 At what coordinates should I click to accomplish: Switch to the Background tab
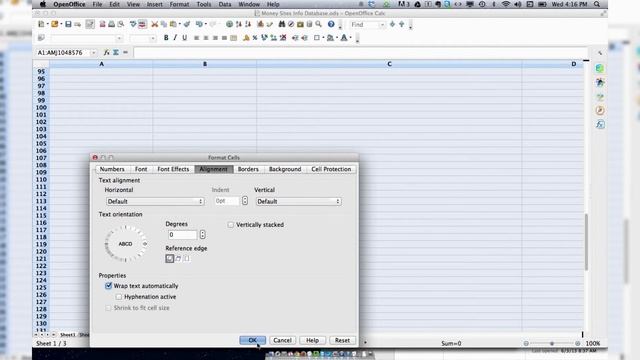click(x=285, y=169)
